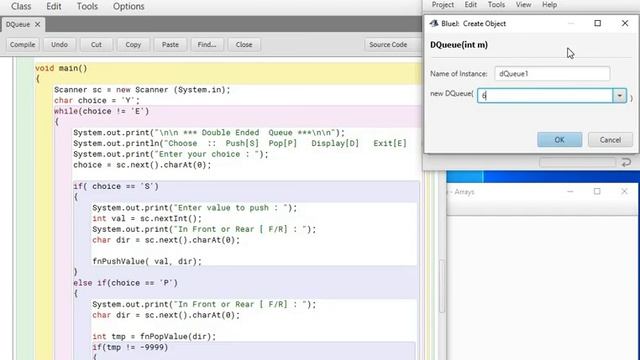Click the 'DQueue(int m)' constructor heading

(459, 45)
